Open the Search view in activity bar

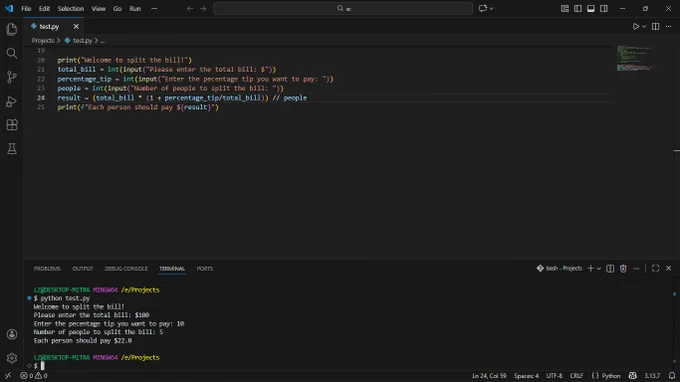(x=12, y=53)
